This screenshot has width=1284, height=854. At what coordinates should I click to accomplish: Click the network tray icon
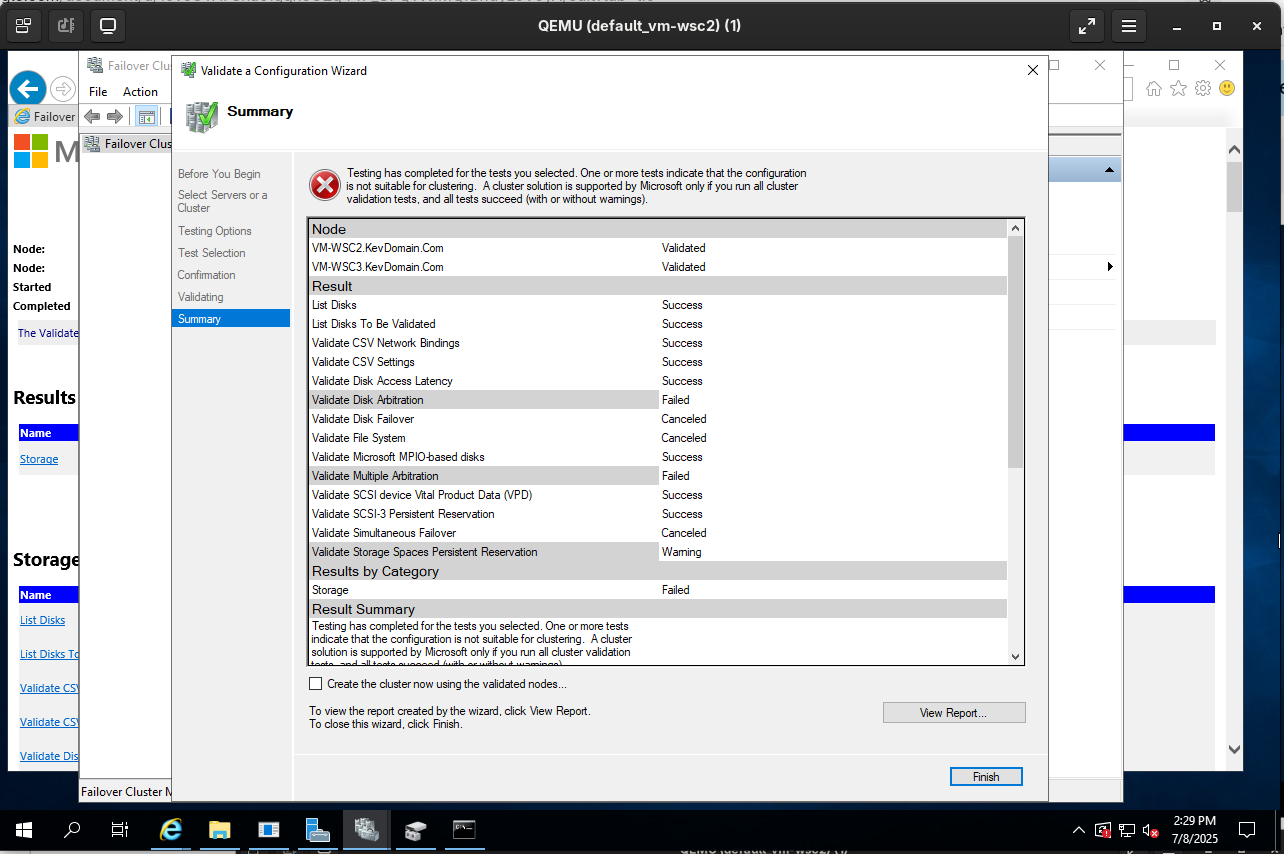[x=1127, y=830]
